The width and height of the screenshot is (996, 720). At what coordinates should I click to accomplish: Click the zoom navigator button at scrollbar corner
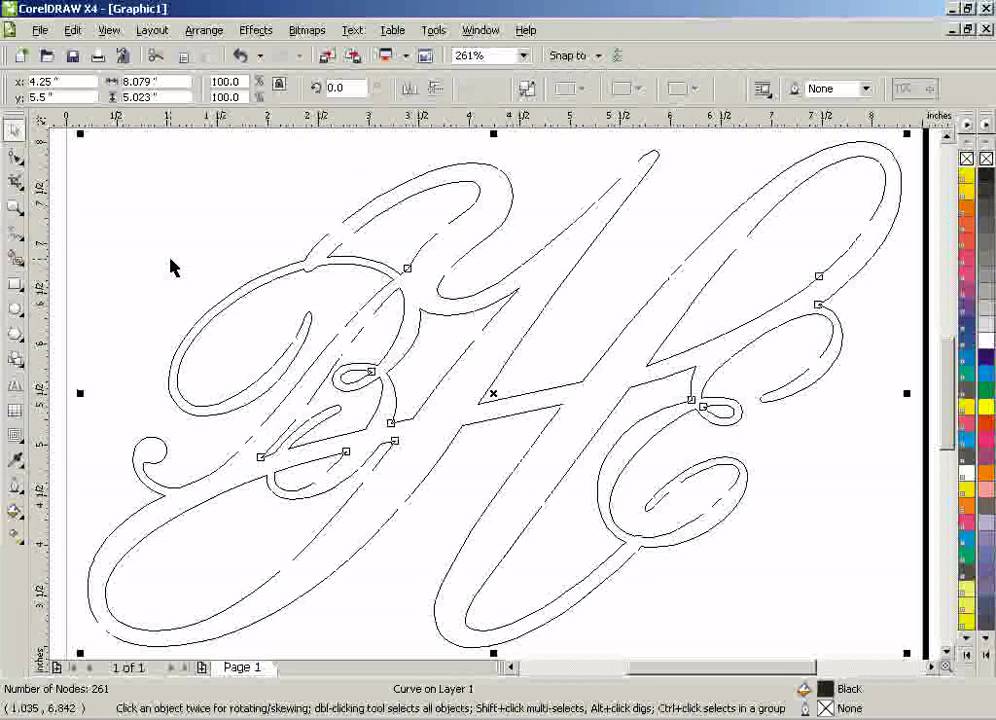(946, 667)
